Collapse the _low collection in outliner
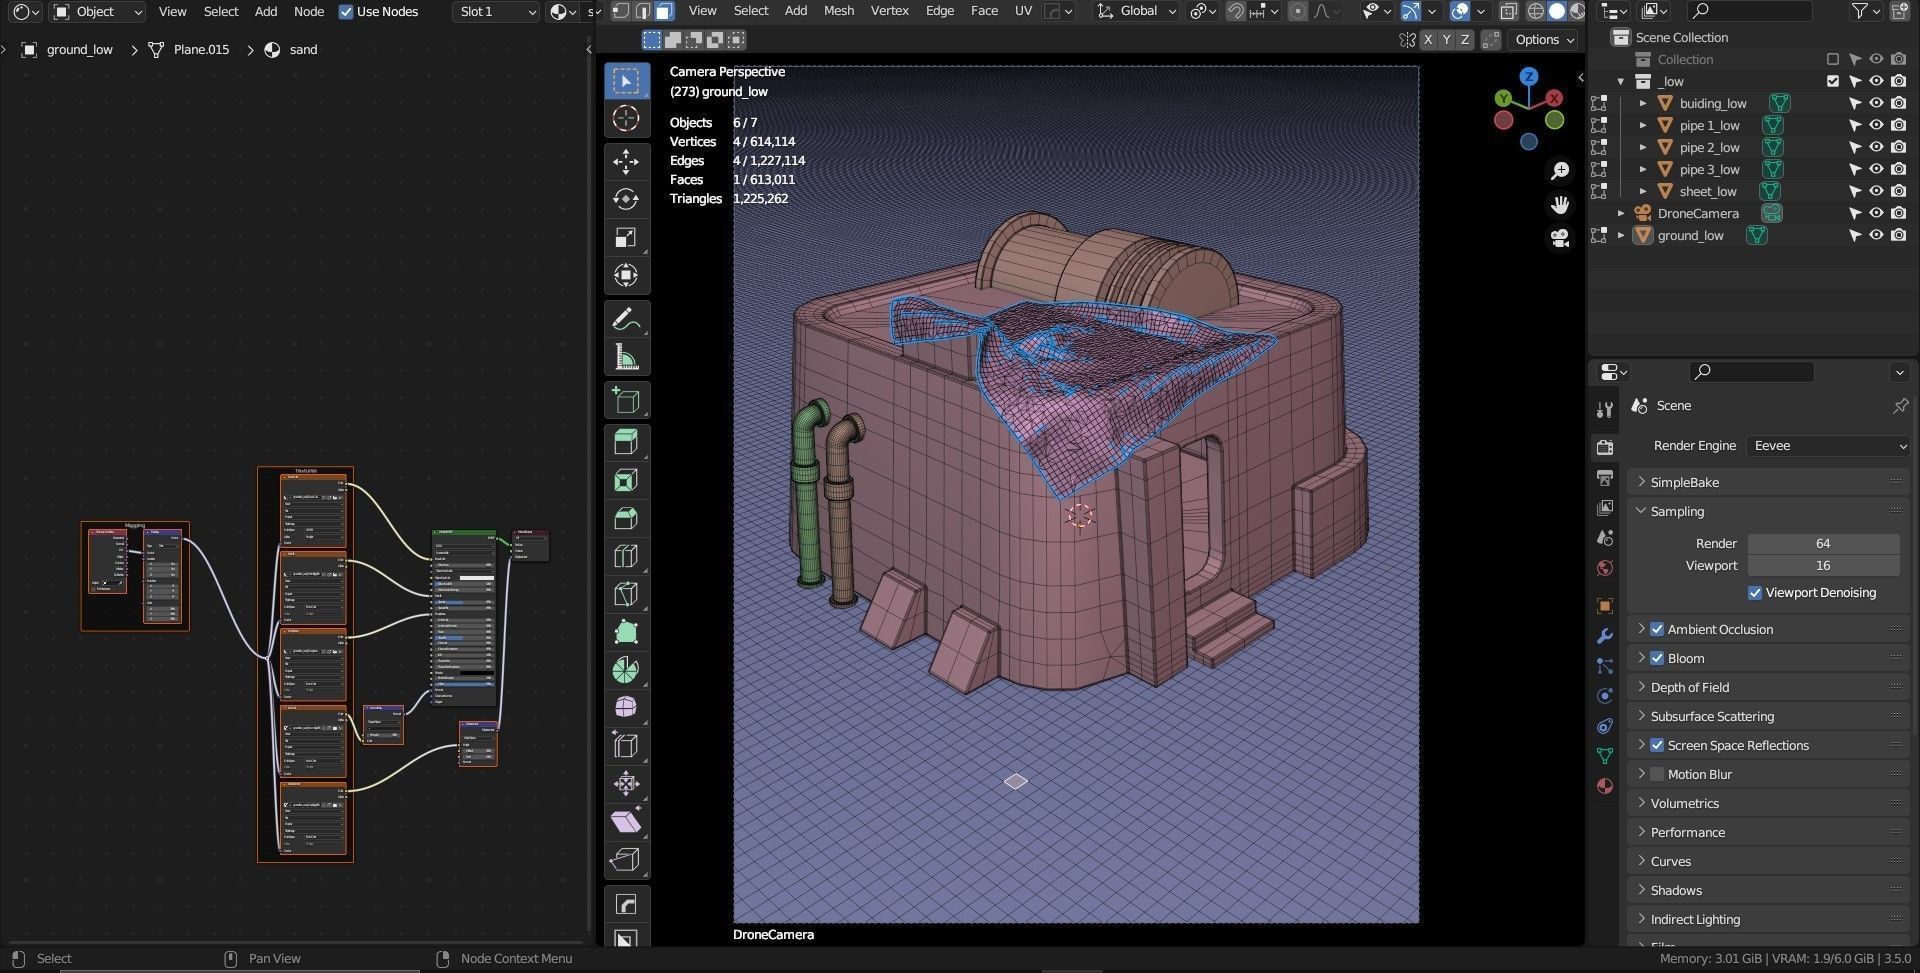Image resolution: width=1920 pixels, height=973 pixels. [1621, 81]
